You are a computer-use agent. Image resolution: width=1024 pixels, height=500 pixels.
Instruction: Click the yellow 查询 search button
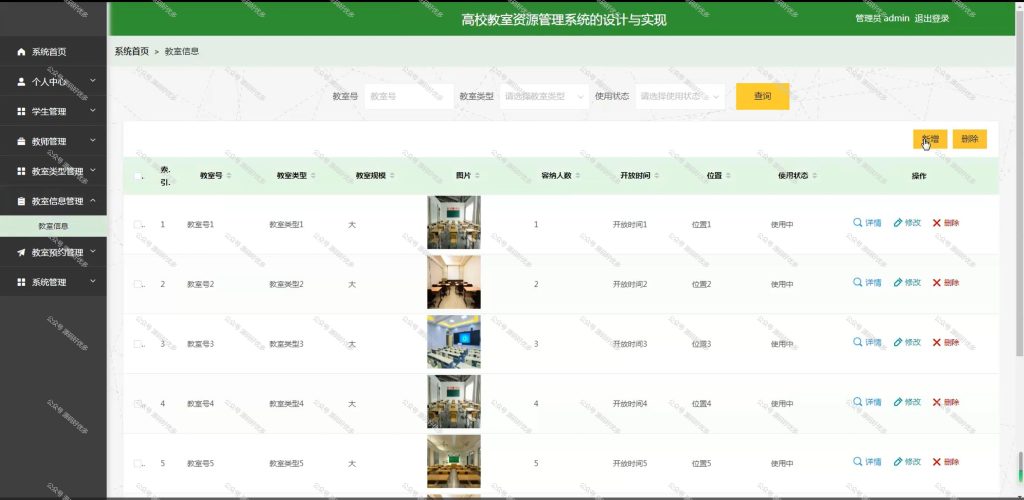762,96
